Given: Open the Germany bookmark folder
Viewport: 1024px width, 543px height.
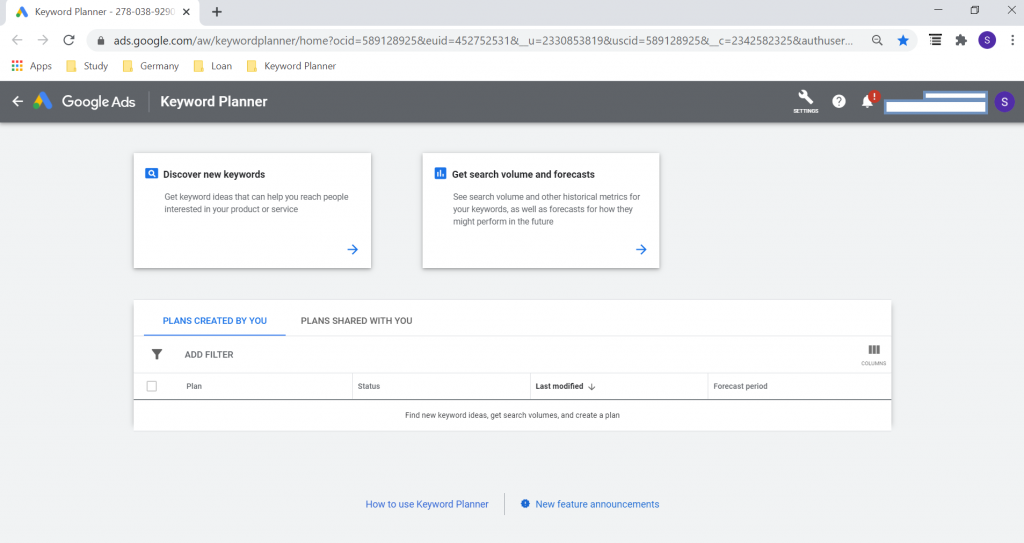Looking at the screenshot, I should [151, 66].
